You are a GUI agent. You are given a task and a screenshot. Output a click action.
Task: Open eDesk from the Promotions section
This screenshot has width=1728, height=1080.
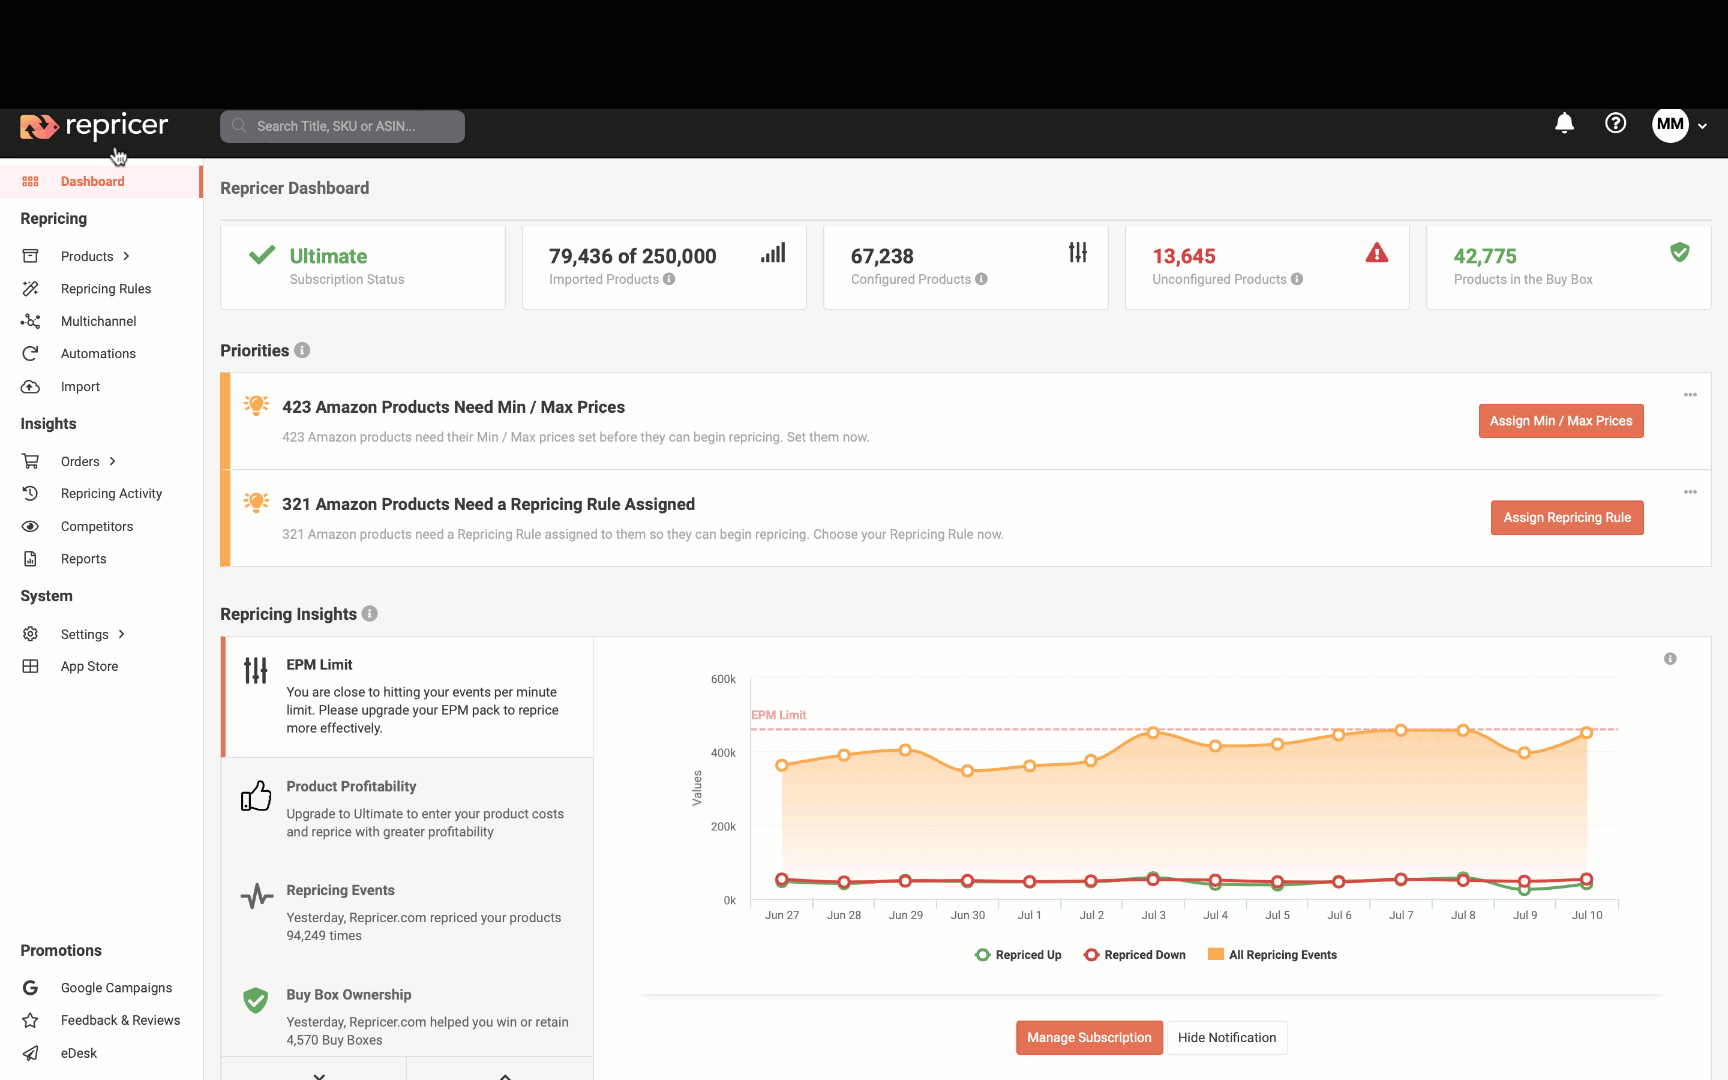point(79,1053)
